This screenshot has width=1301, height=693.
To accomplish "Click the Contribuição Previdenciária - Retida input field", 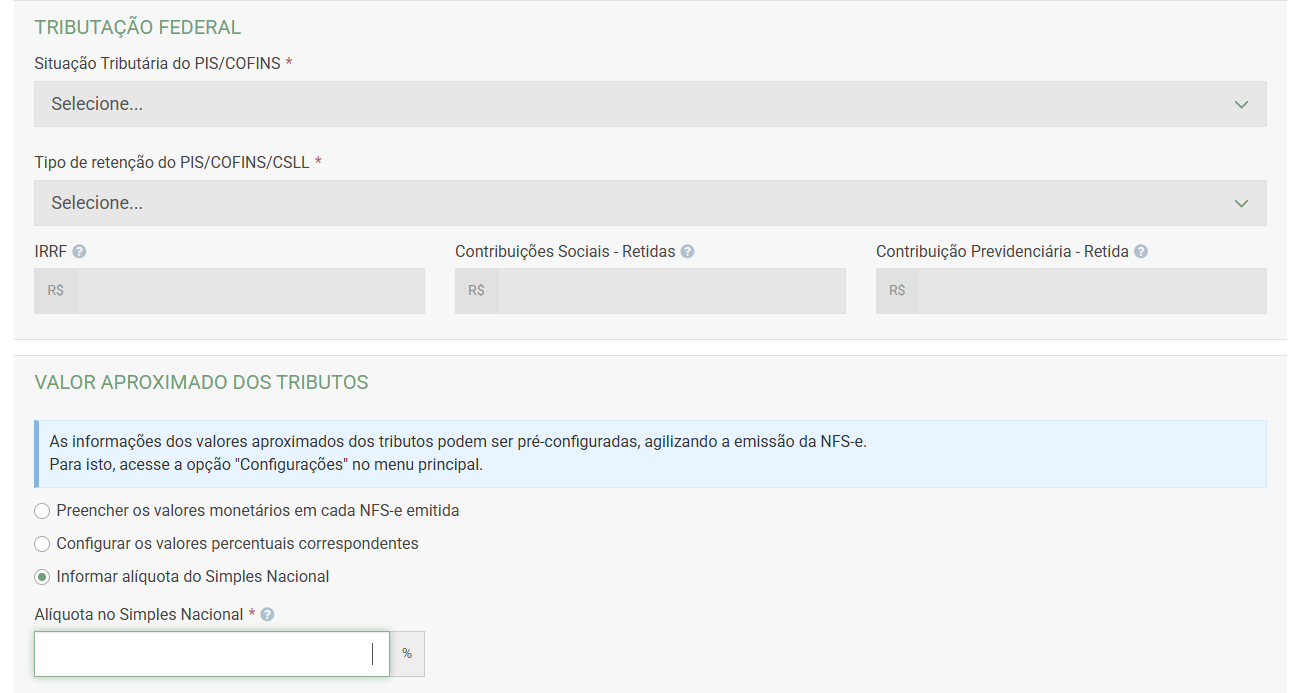I will pos(1092,291).
